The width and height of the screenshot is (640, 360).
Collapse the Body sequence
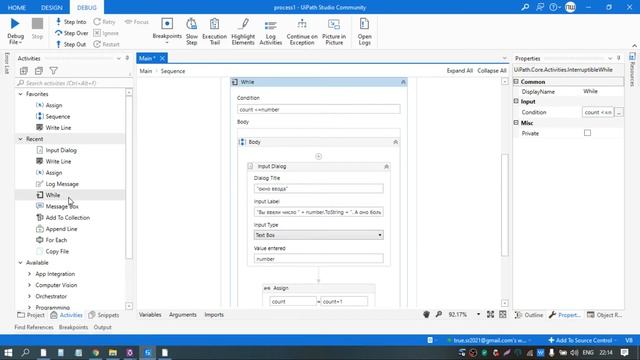coord(396,142)
